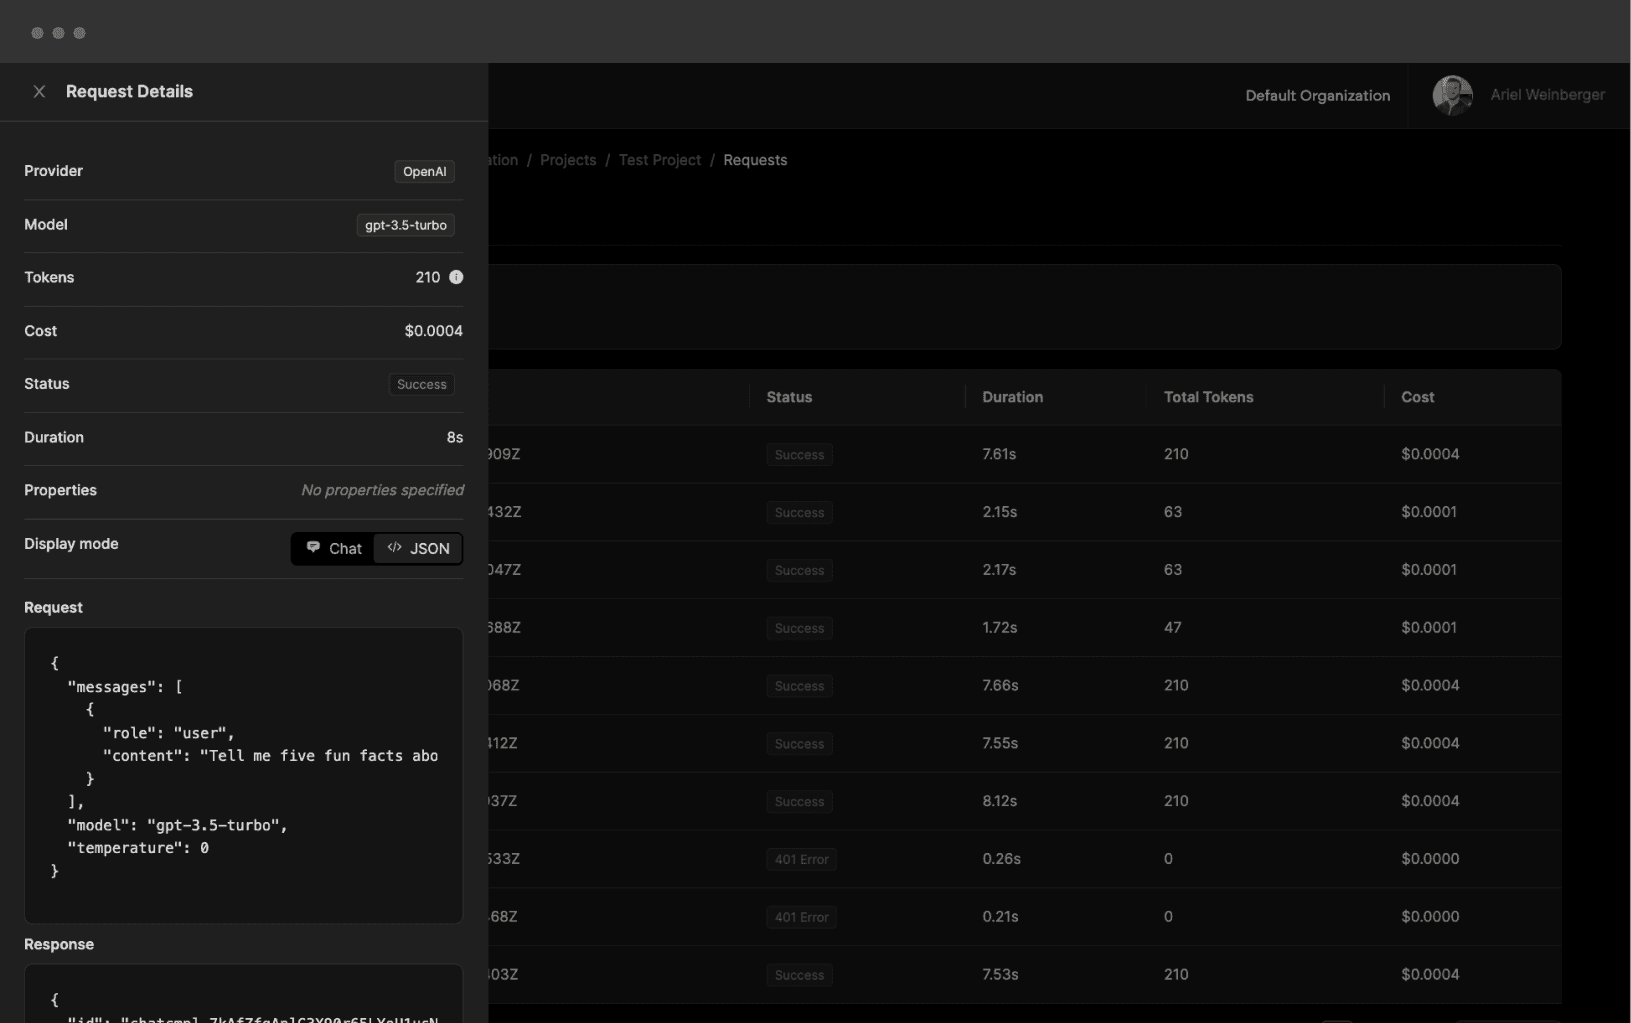Select the request row with 47 tokens
Screen dimensions: 1631x1023
(x=1173, y=628)
